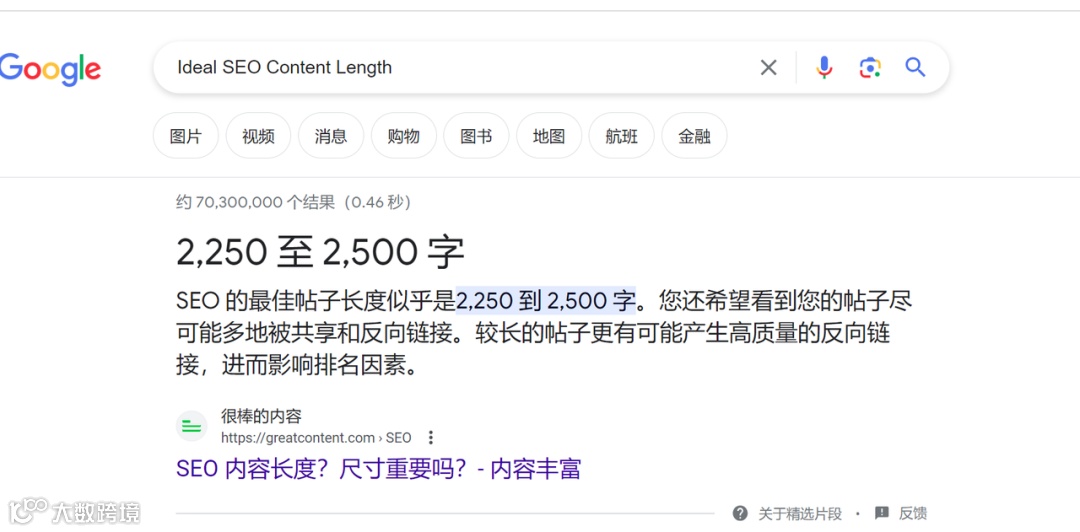Open the 地图 filter chip
This screenshot has width=1080, height=532.
coord(549,136)
